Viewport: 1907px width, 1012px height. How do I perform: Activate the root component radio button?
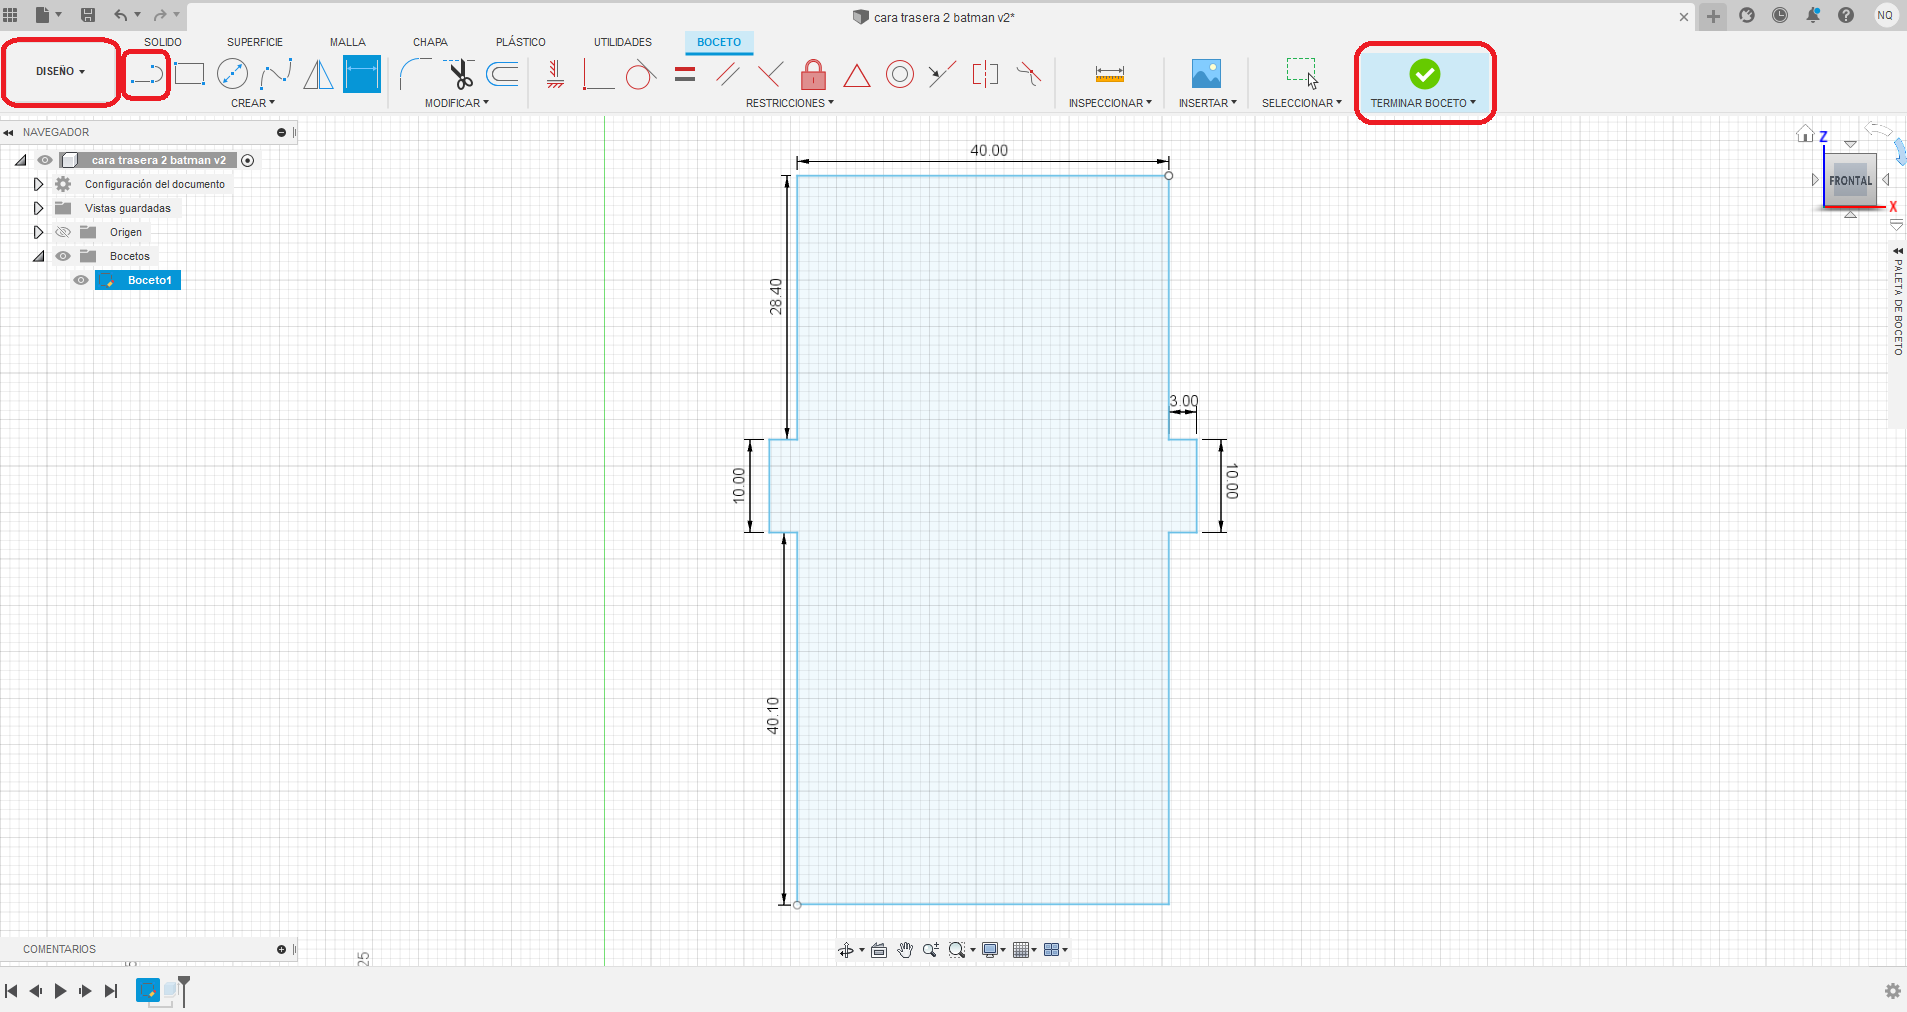248,160
